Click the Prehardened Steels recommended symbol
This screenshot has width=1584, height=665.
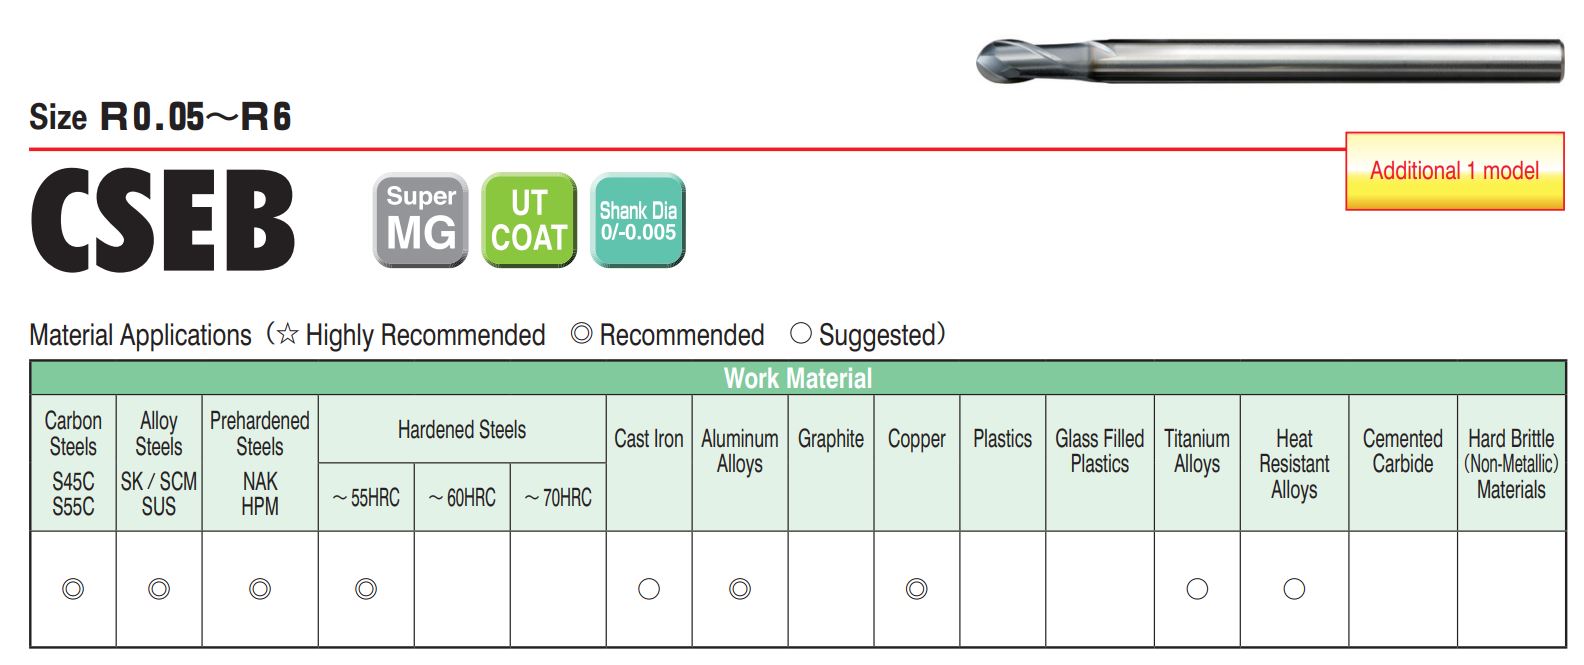(x=260, y=589)
